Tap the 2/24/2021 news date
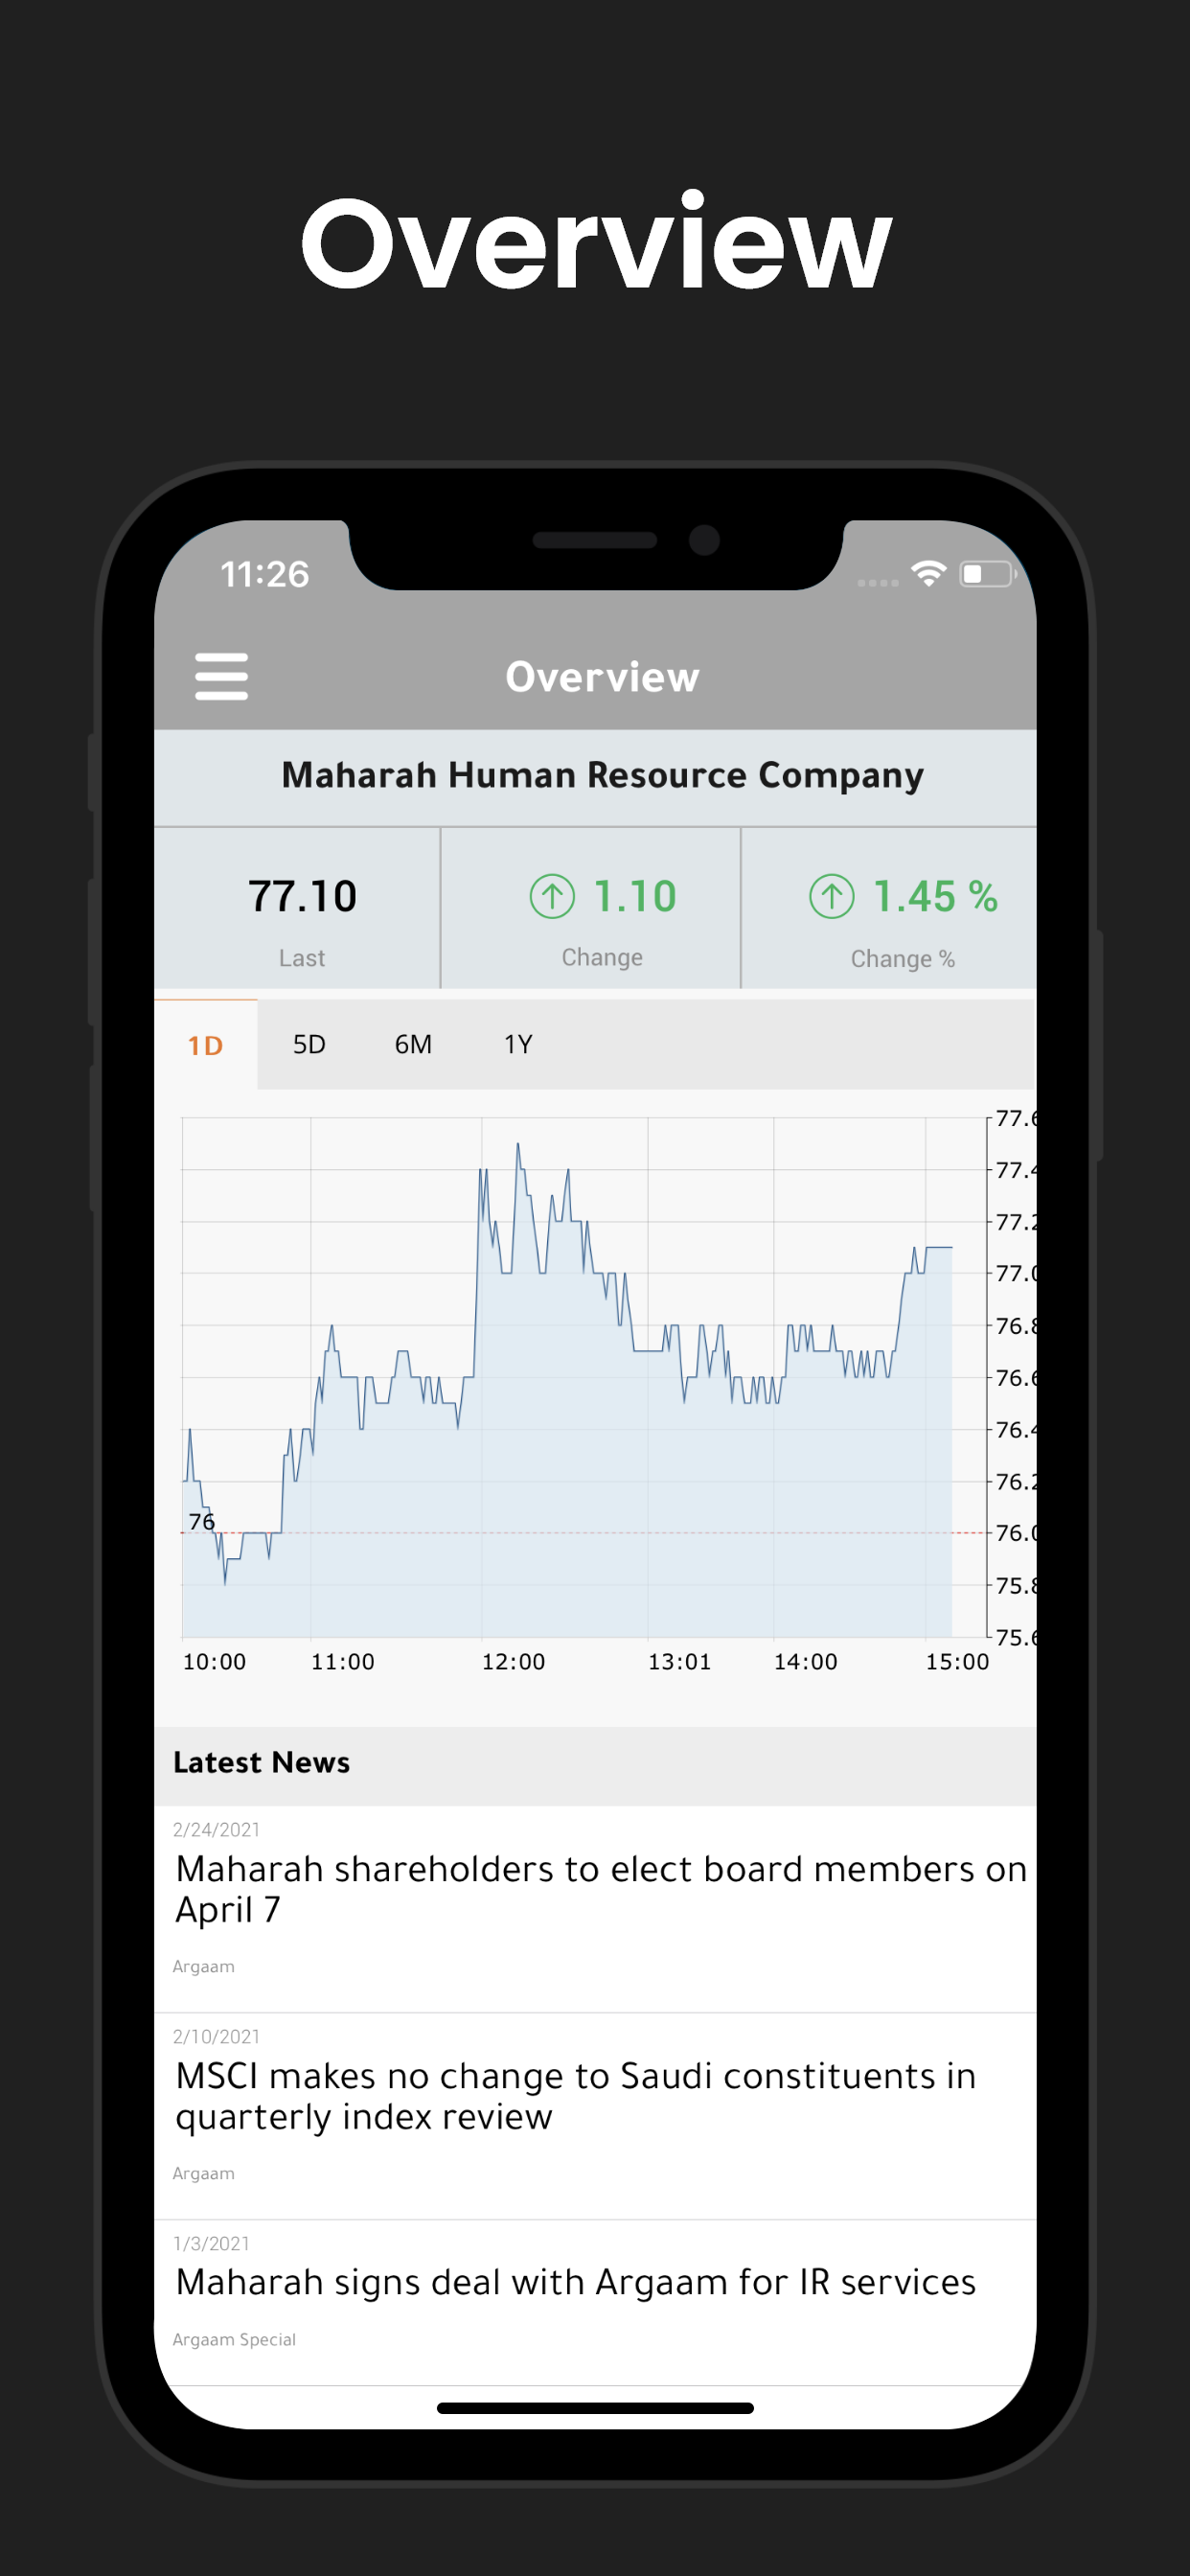This screenshot has width=1190, height=2576. pyautogui.click(x=216, y=1829)
